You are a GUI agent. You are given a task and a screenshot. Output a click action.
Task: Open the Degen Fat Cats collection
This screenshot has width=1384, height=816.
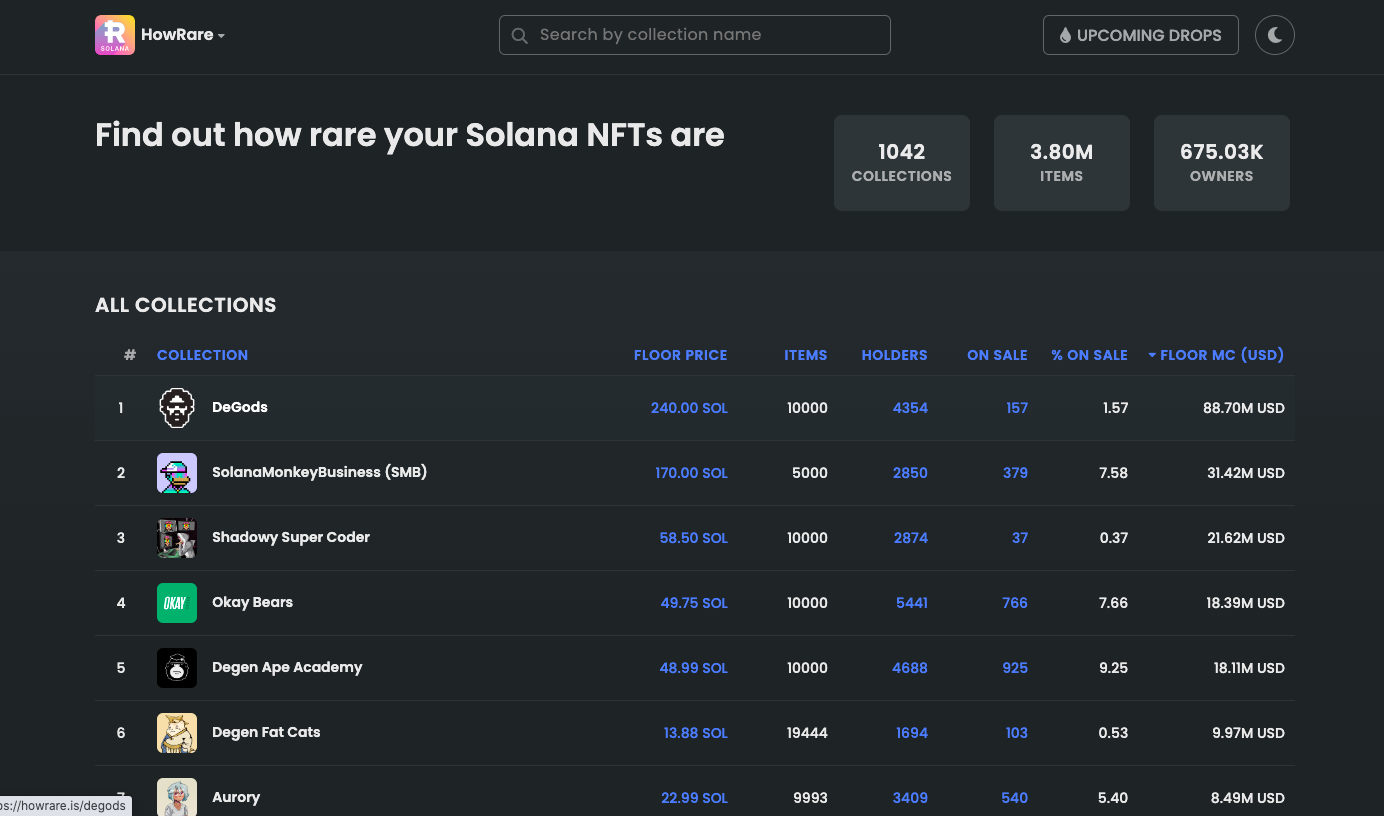(x=266, y=732)
